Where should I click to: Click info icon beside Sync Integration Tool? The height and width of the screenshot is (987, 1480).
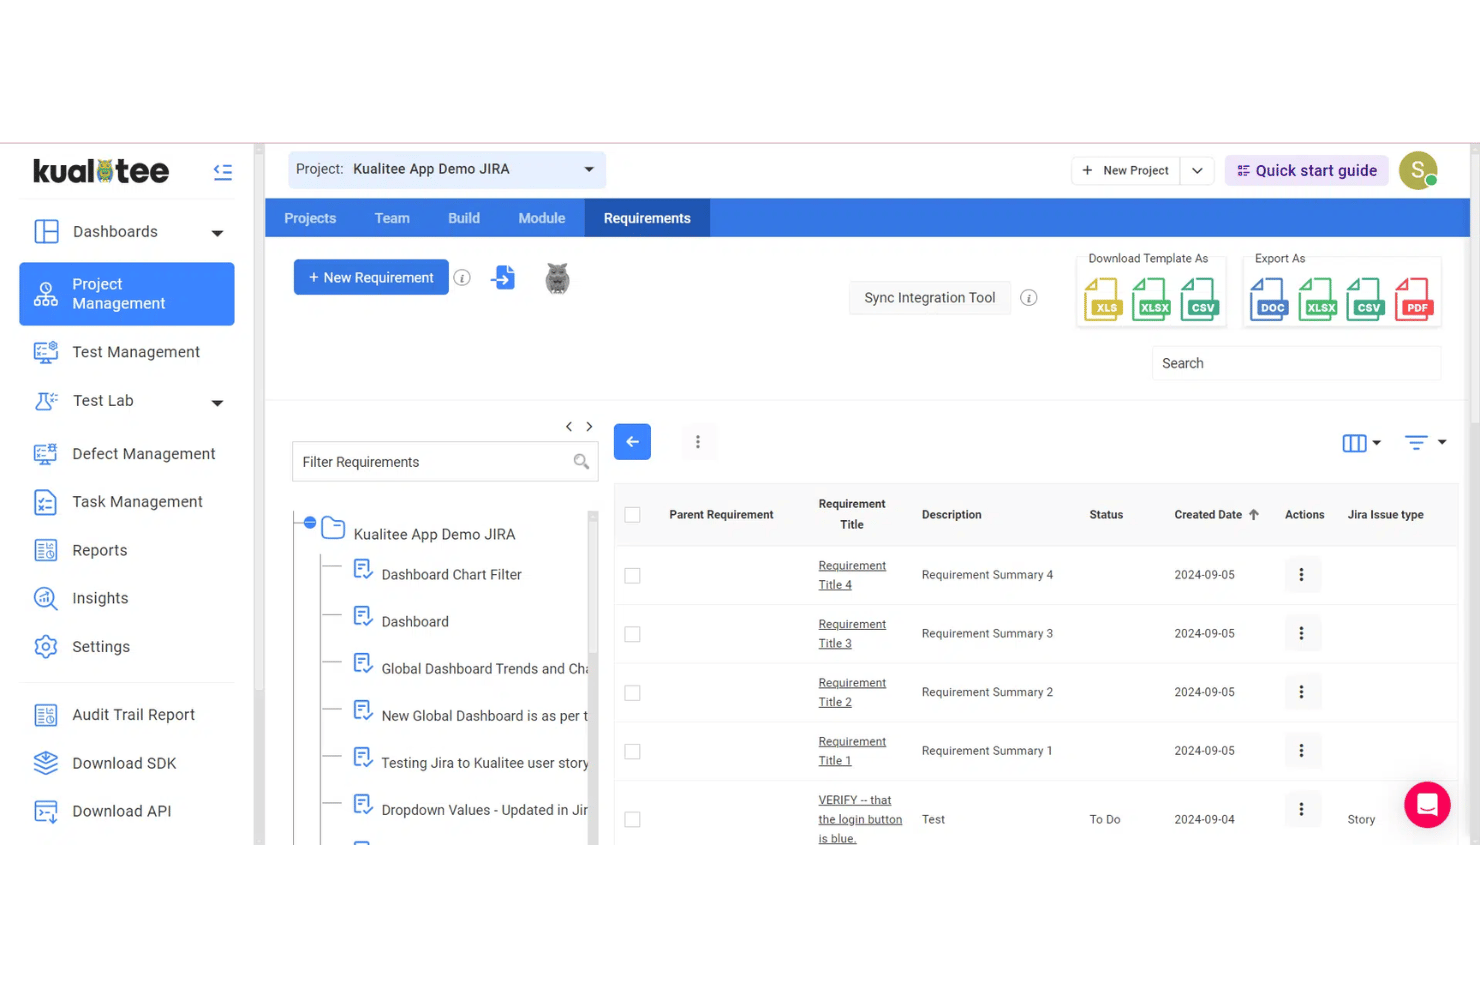(x=1028, y=298)
